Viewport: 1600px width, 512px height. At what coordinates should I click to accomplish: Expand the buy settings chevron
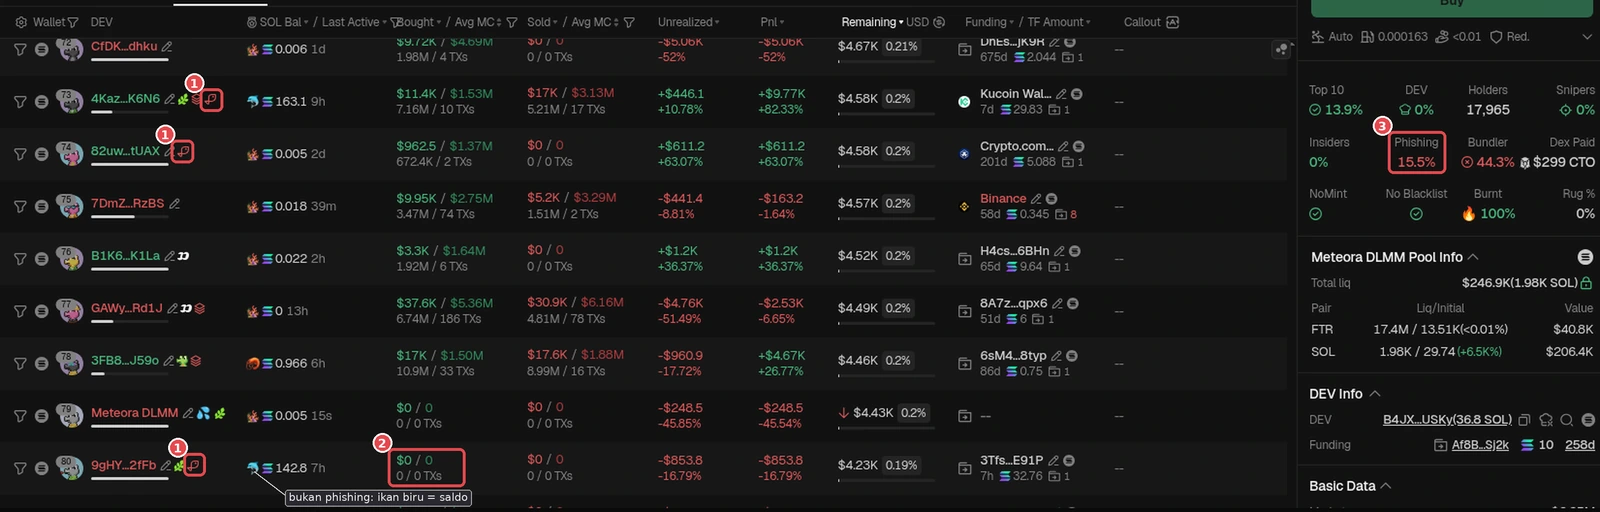[x=1587, y=37]
